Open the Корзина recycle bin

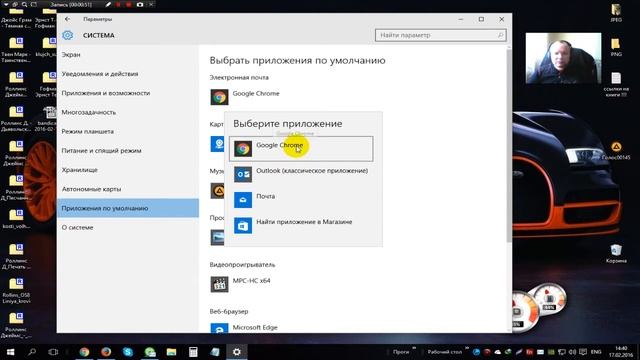(616, 253)
